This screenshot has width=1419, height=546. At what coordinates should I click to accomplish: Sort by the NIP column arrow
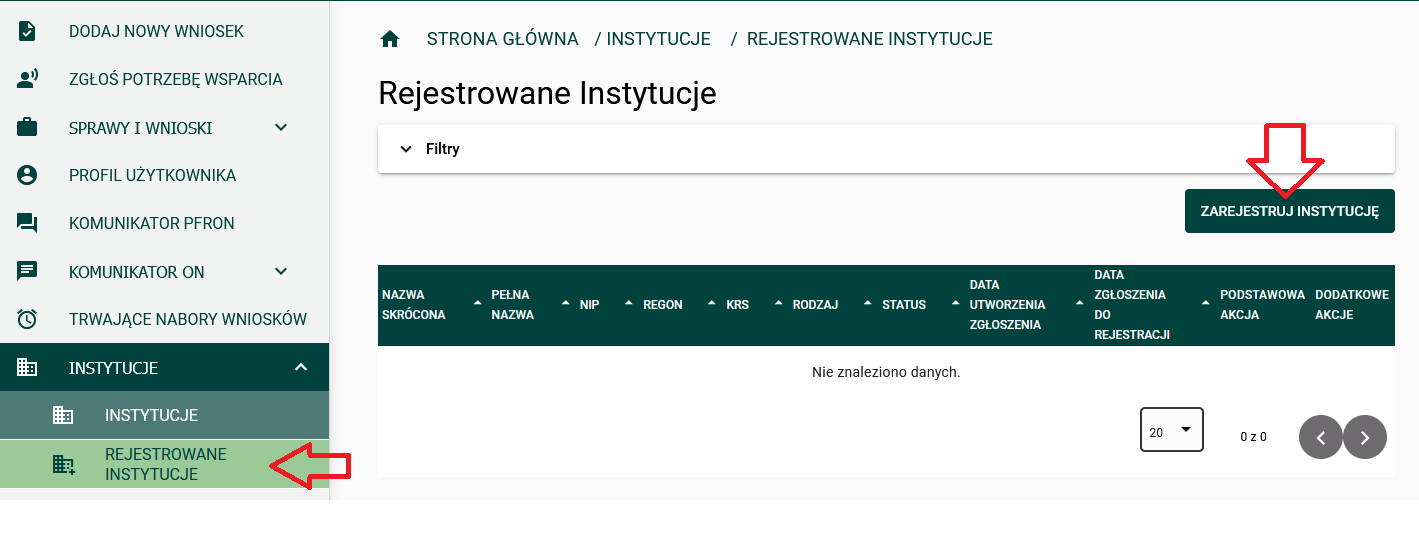click(628, 302)
